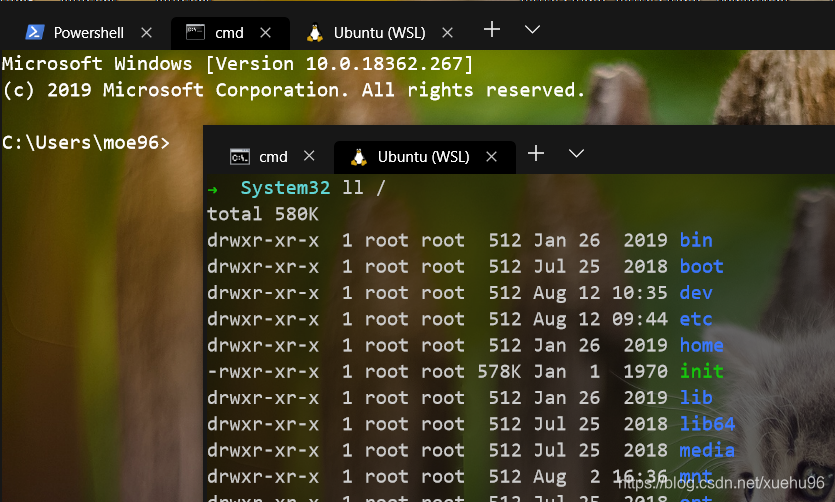
Task: Close the cmd tab in back window
Action: pyautogui.click(x=265, y=33)
